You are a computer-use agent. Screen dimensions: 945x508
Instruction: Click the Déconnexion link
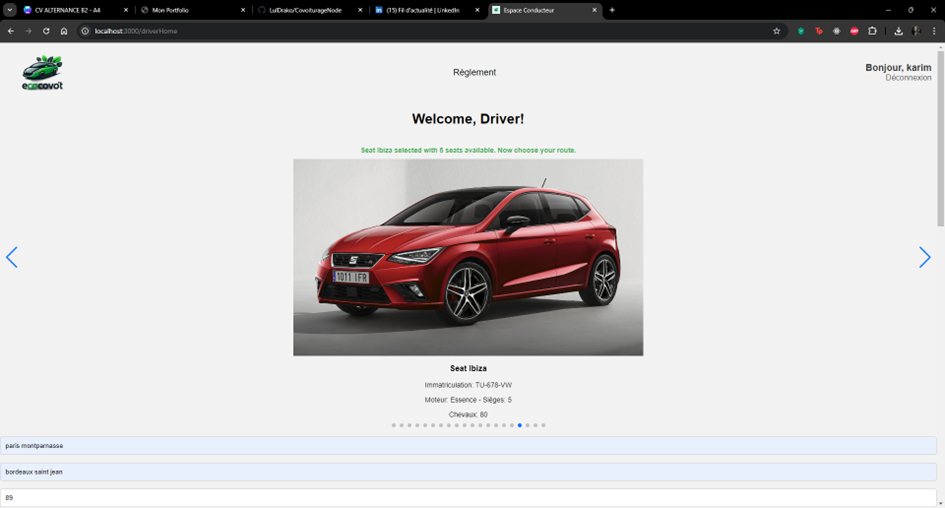coord(908,78)
